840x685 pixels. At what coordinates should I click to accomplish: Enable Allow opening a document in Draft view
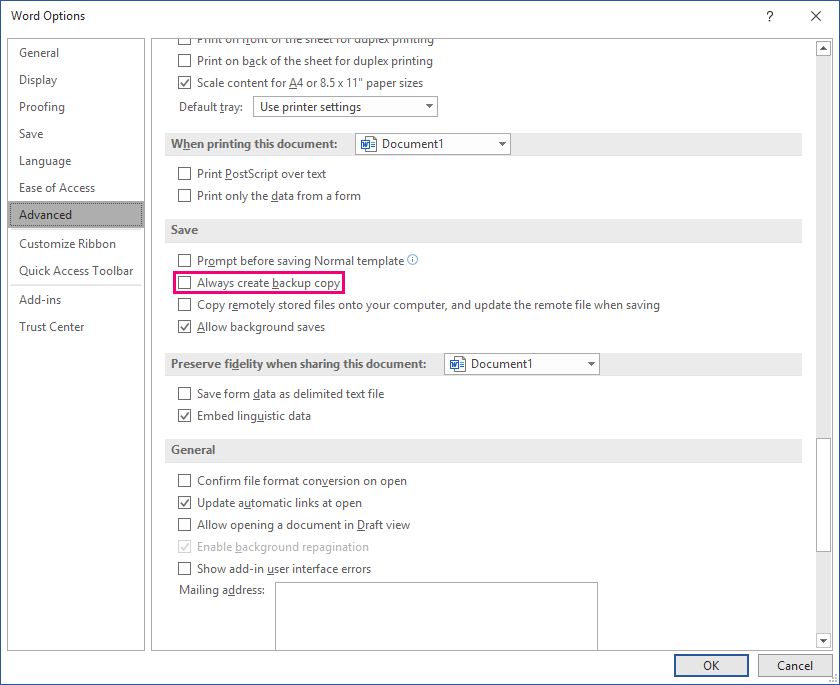click(x=184, y=525)
